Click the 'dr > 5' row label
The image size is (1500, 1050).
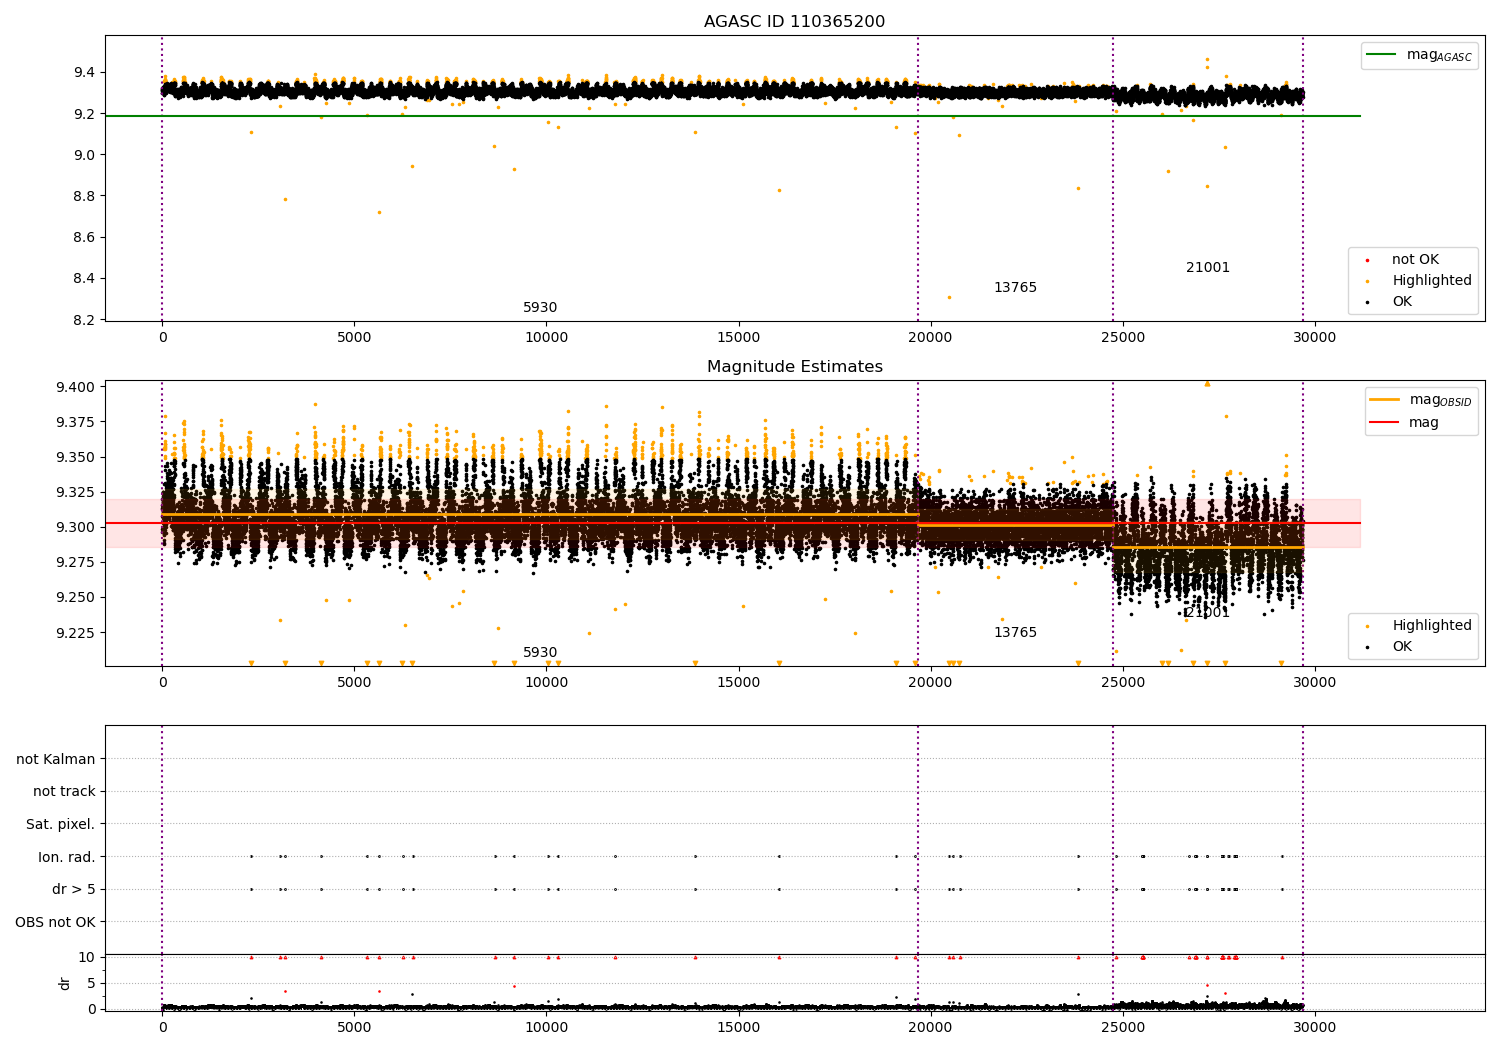[74, 890]
